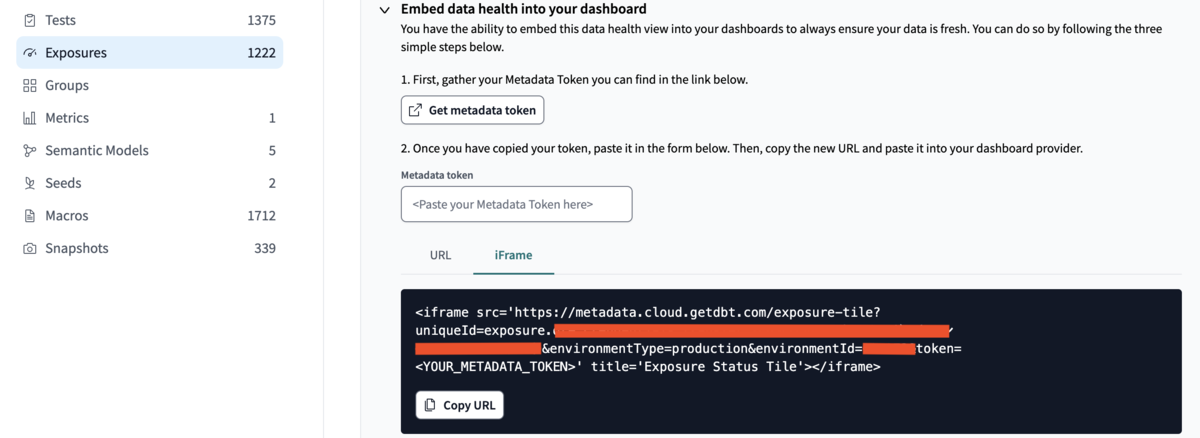The width and height of the screenshot is (1200, 438).
Task: Click the Tests clipboard icon in sidebar
Action: tap(29, 20)
